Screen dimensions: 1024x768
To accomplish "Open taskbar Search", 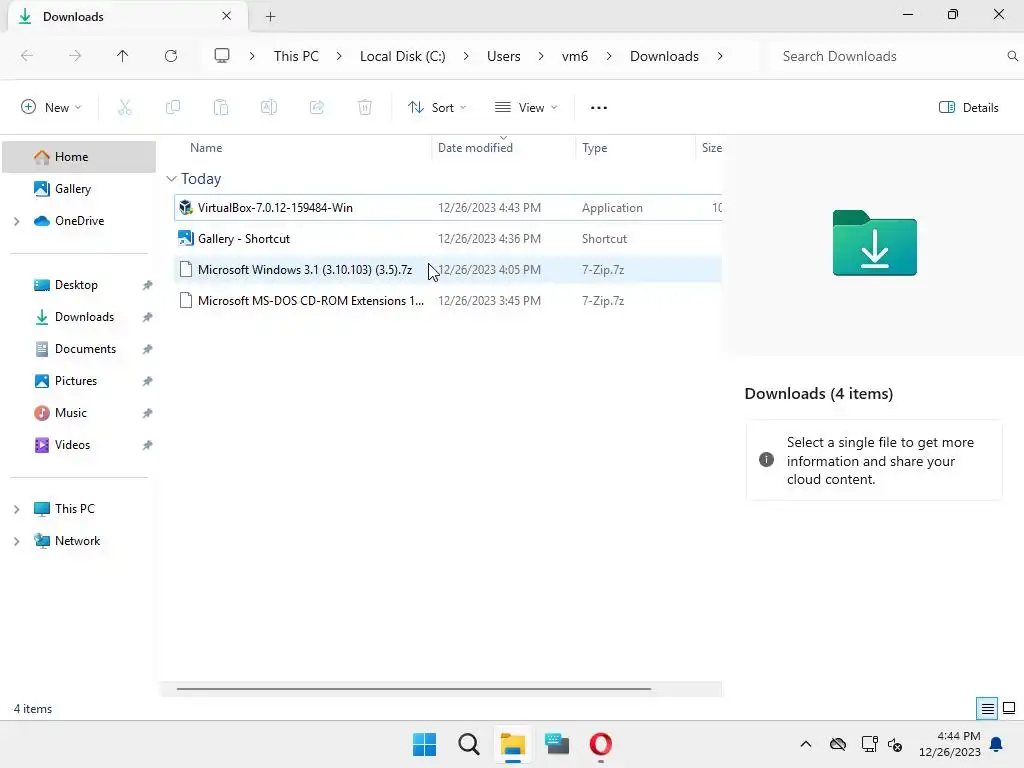I will [469, 744].
